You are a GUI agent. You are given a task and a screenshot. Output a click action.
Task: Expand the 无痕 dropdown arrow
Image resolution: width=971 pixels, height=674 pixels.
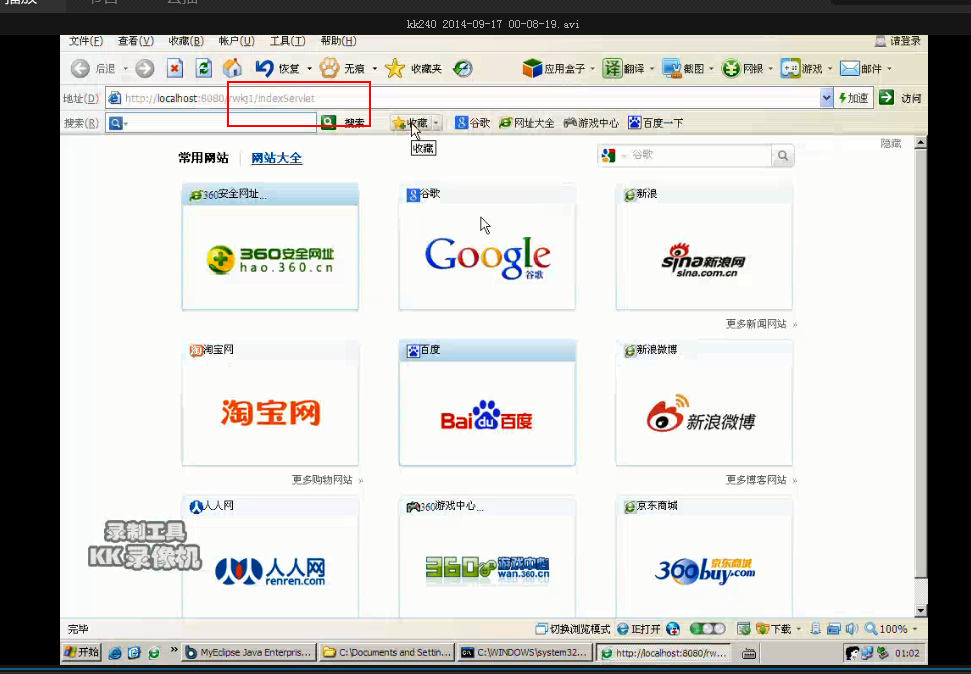point(375,69)
